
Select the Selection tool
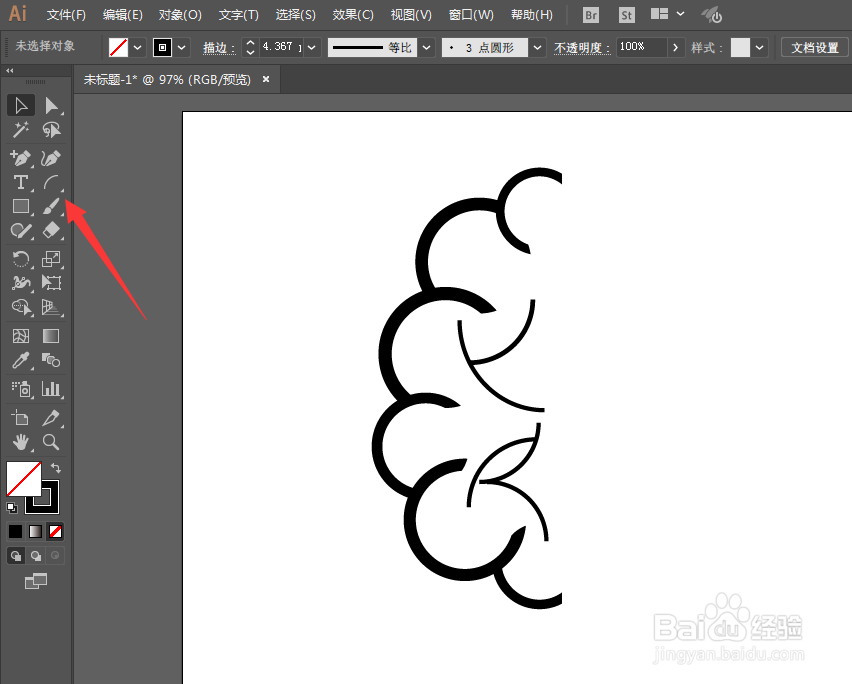pyautogui.click(x=21, y=105)
